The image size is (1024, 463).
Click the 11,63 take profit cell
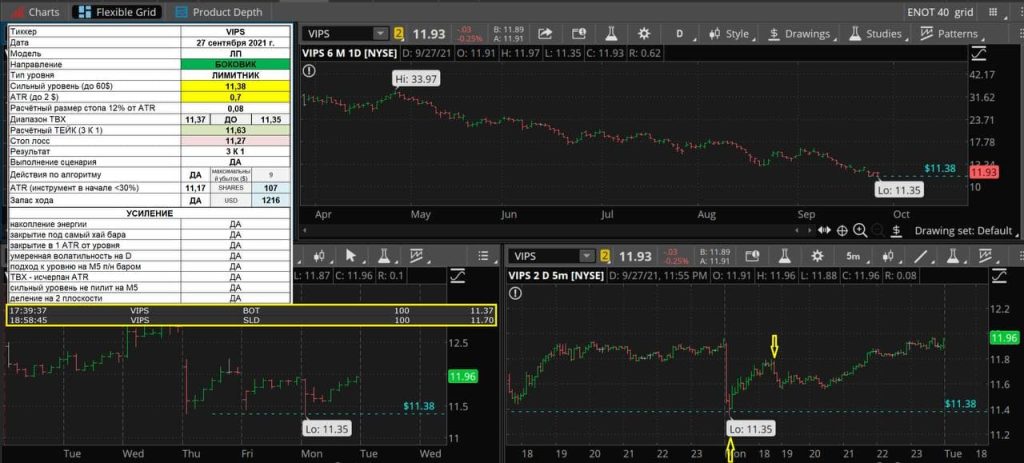[x=236, y=131]
